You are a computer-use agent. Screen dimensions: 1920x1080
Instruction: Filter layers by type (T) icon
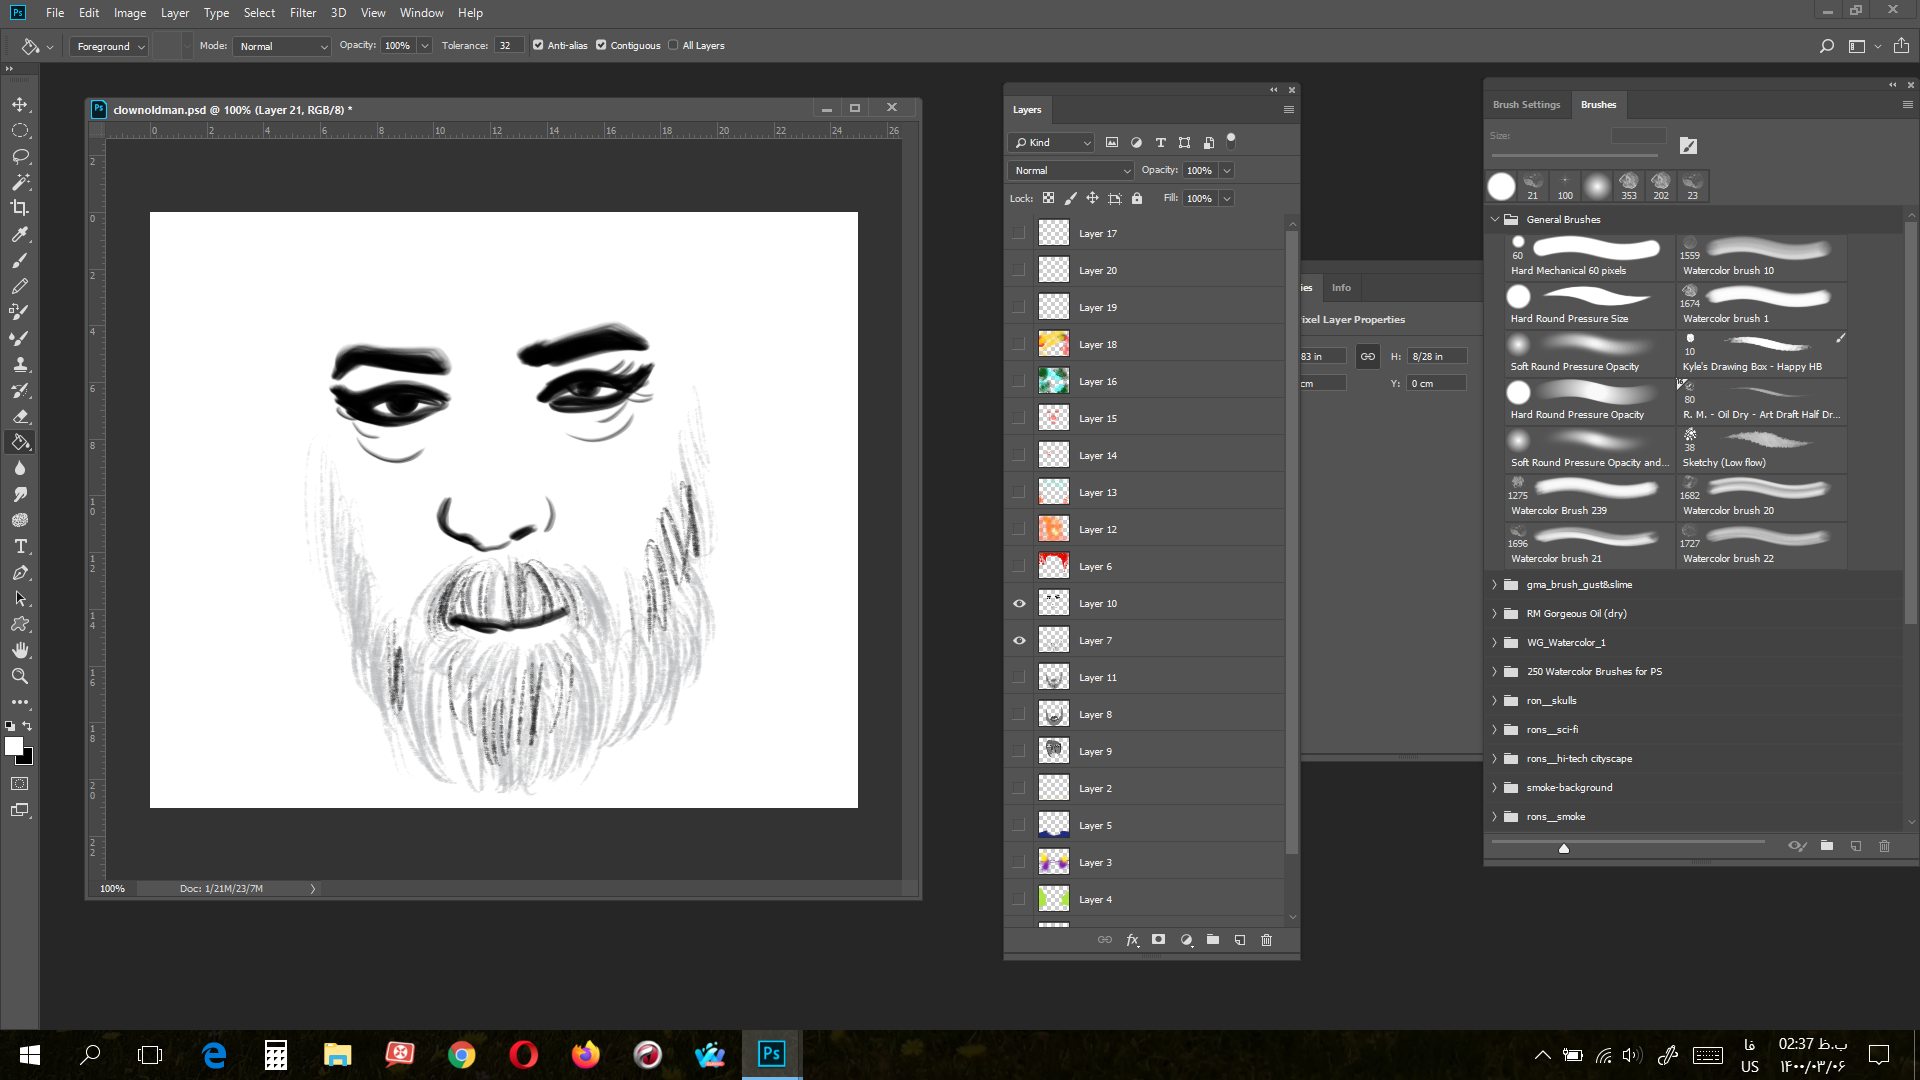(x=1160, y=143)
